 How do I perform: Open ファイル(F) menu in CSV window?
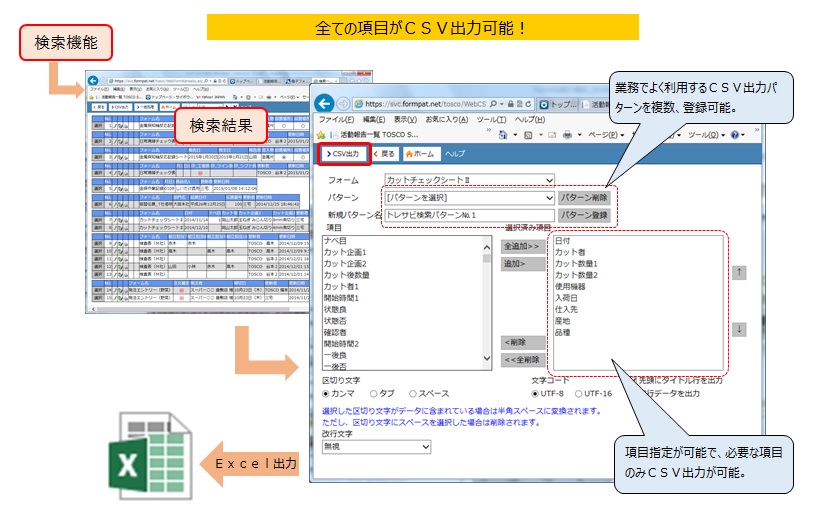[336, 120]
